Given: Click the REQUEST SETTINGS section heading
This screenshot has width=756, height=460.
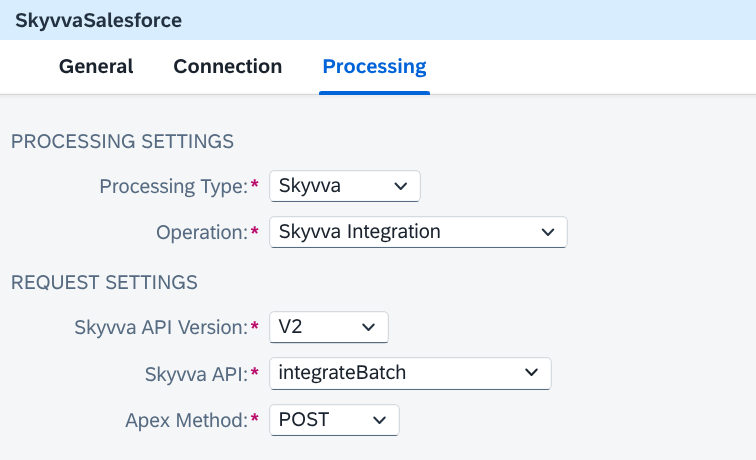Looking at the screenshot, I should (x=104, y=283).
